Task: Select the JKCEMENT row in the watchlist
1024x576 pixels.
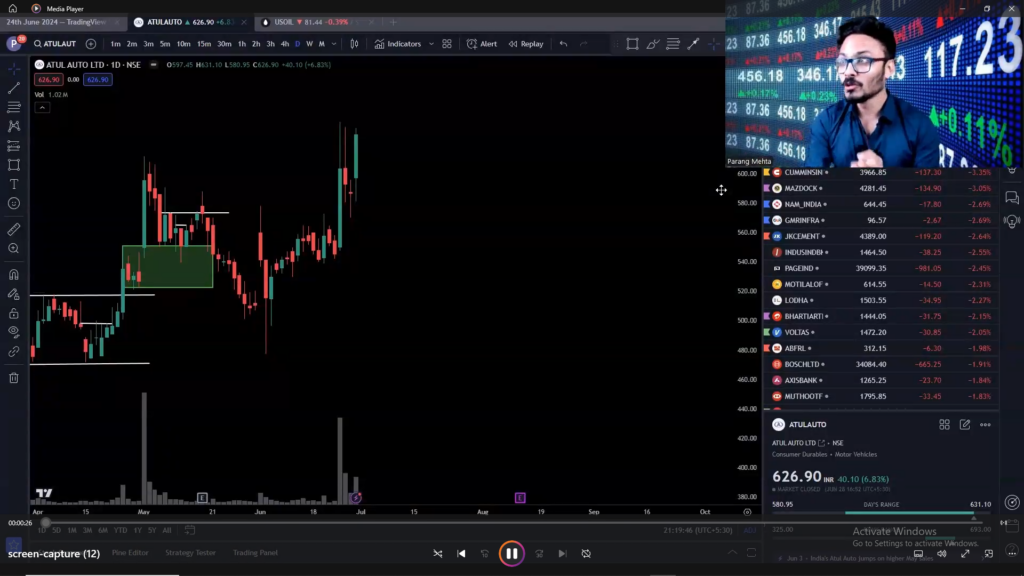Action: [x=880, y=236]
